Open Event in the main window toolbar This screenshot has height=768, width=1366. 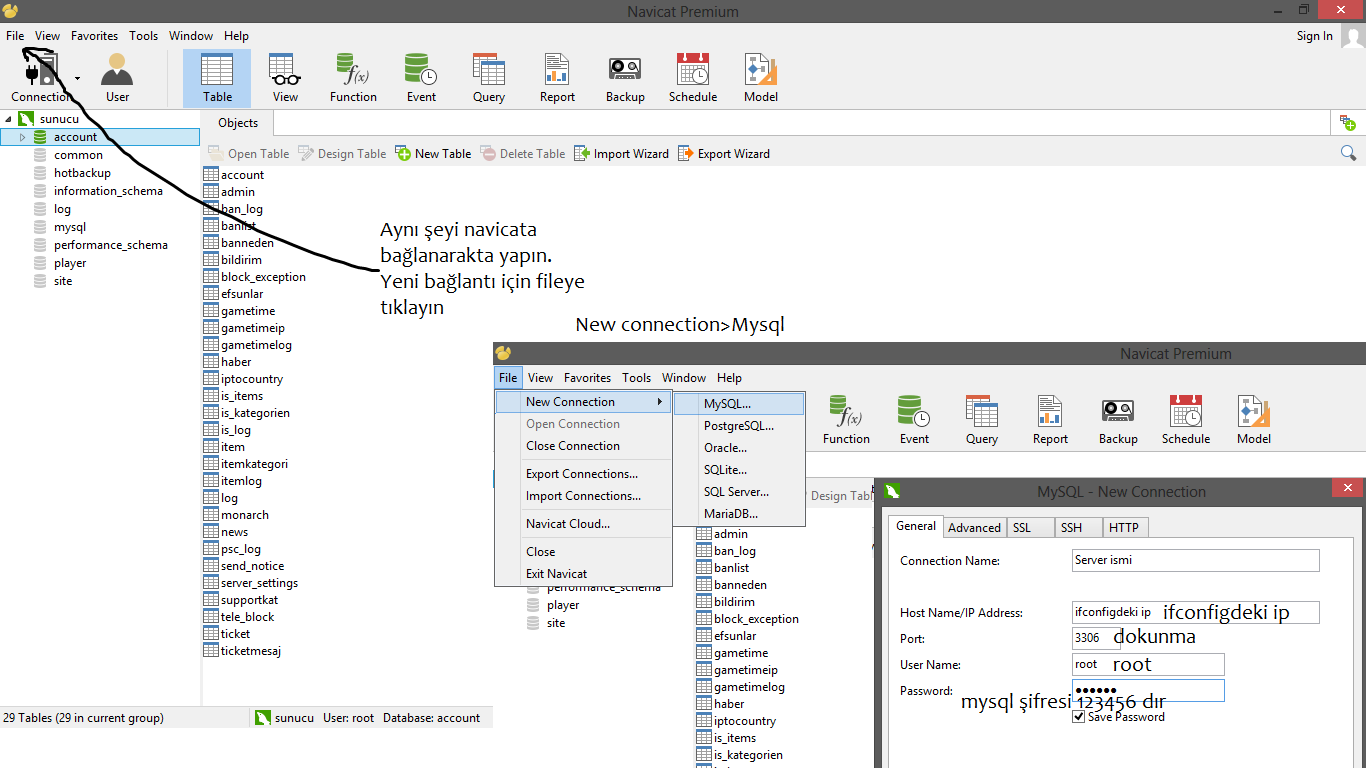tap(421, 78)
